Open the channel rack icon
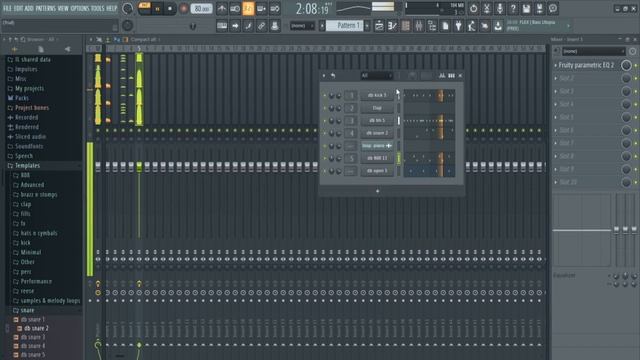Viewport: 640px width, 360px height. (405, 26)
